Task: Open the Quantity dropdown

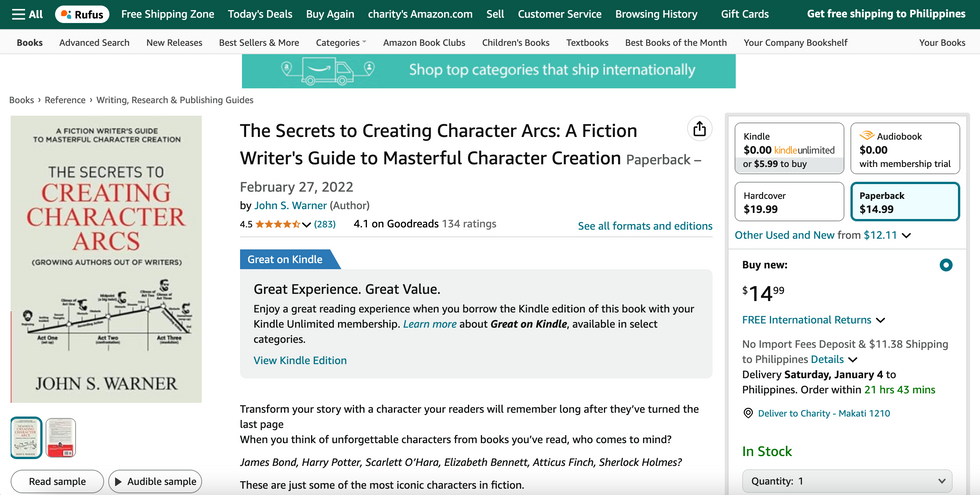Action: (846, 481)
